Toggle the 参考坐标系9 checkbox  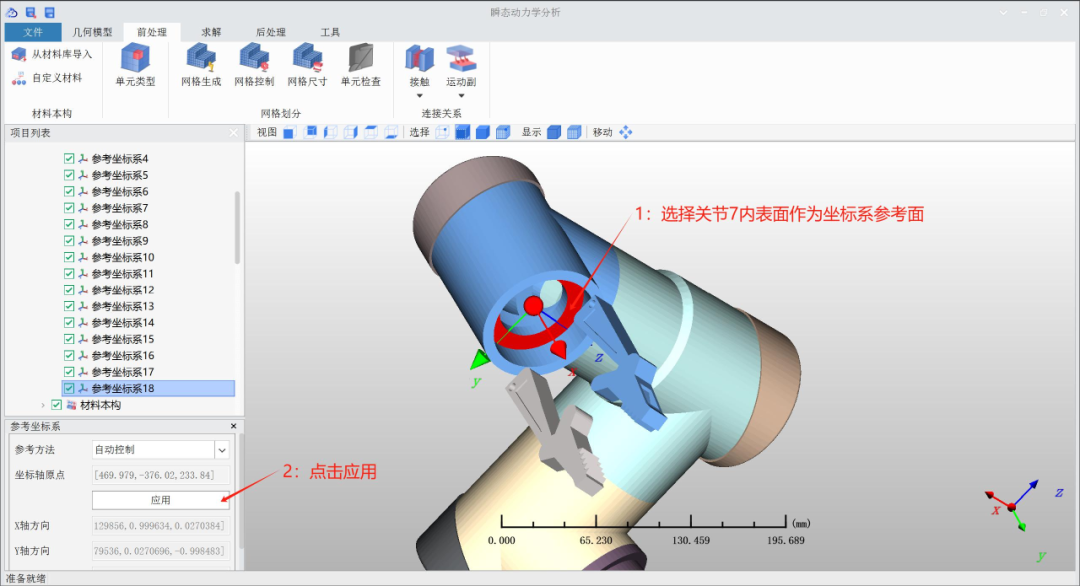(69, 241)
